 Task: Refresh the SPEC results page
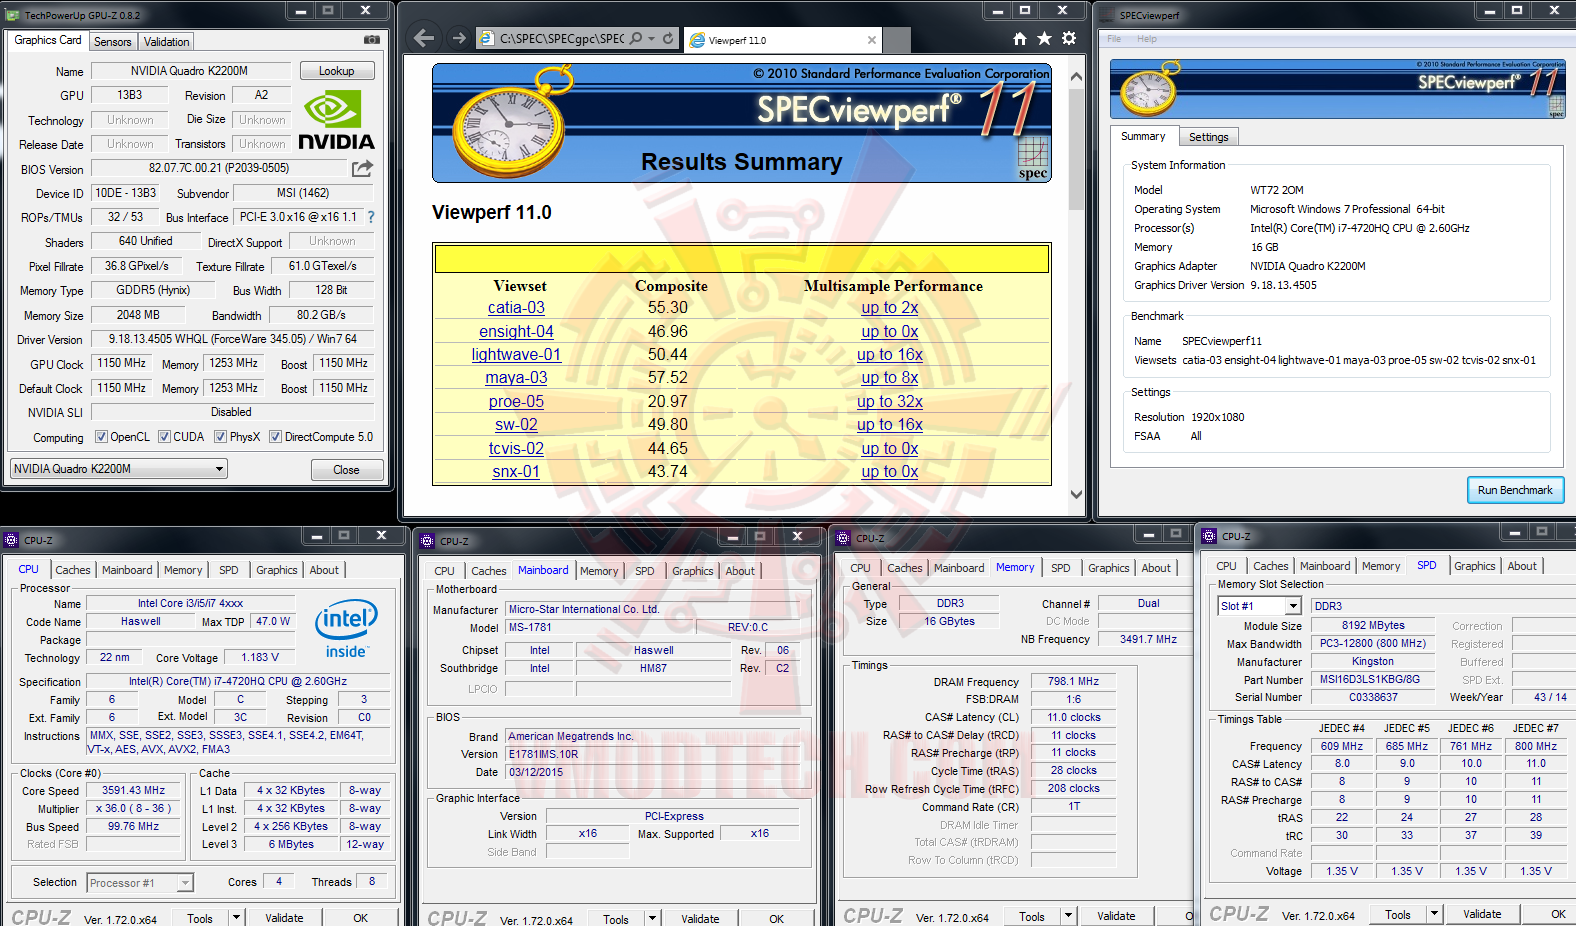668,39
